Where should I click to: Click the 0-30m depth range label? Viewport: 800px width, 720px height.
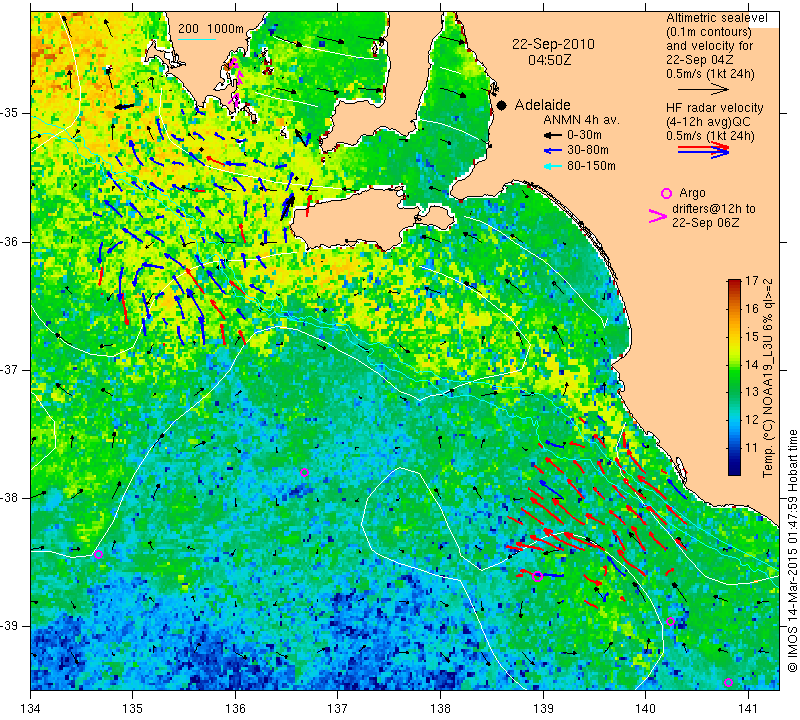point(584,135)
